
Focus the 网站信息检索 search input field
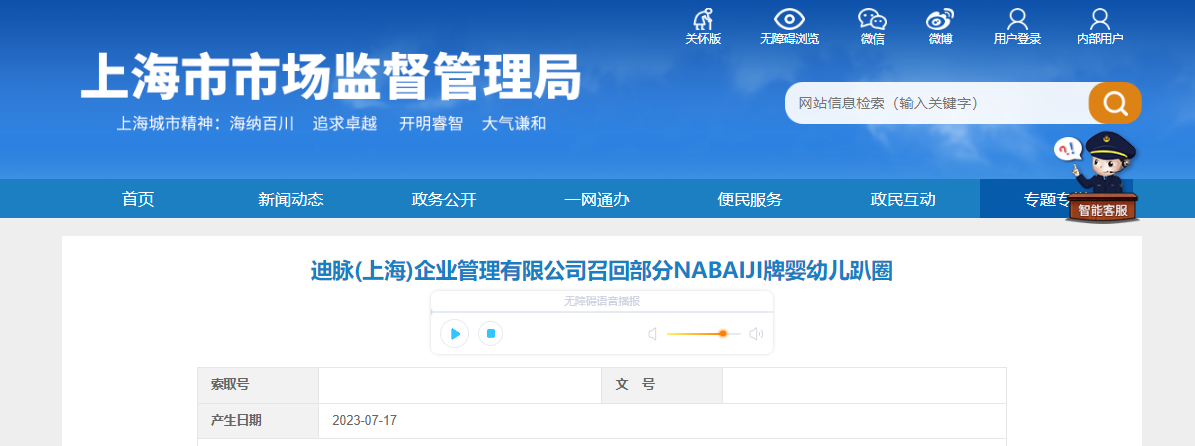click(x=937, y=103)
